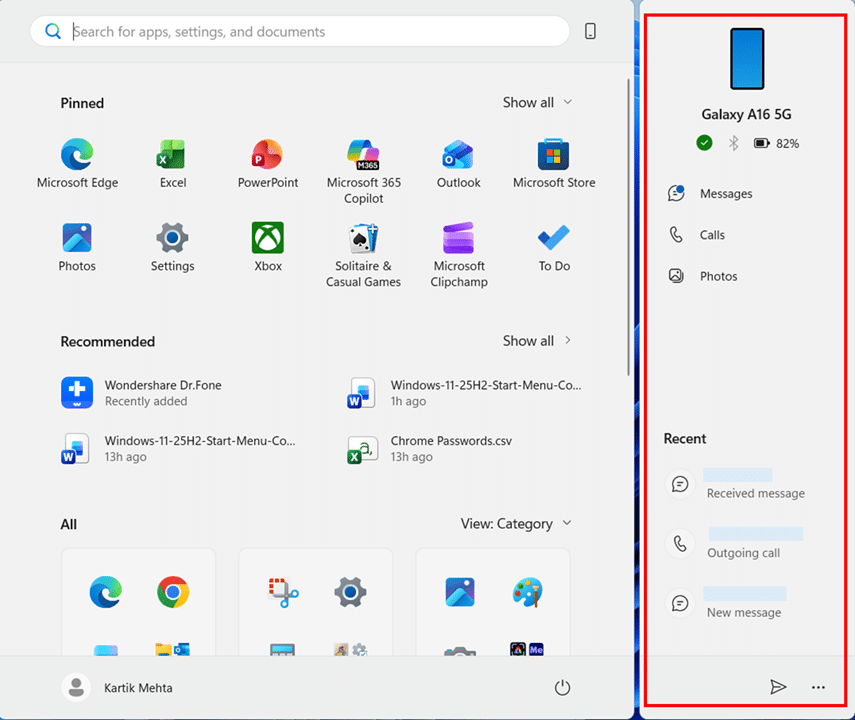Toggle the phone panel icon beside search
The height and width of the screenshot is (720, 855).
[x=590, y=32]
